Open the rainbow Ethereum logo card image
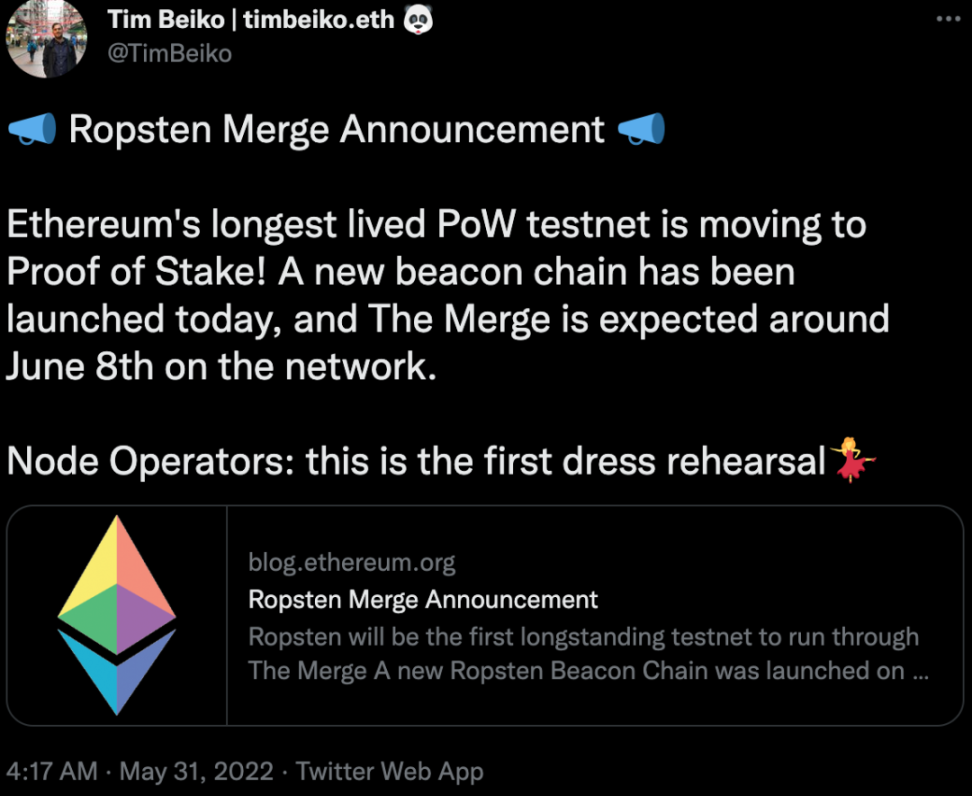 117,615
